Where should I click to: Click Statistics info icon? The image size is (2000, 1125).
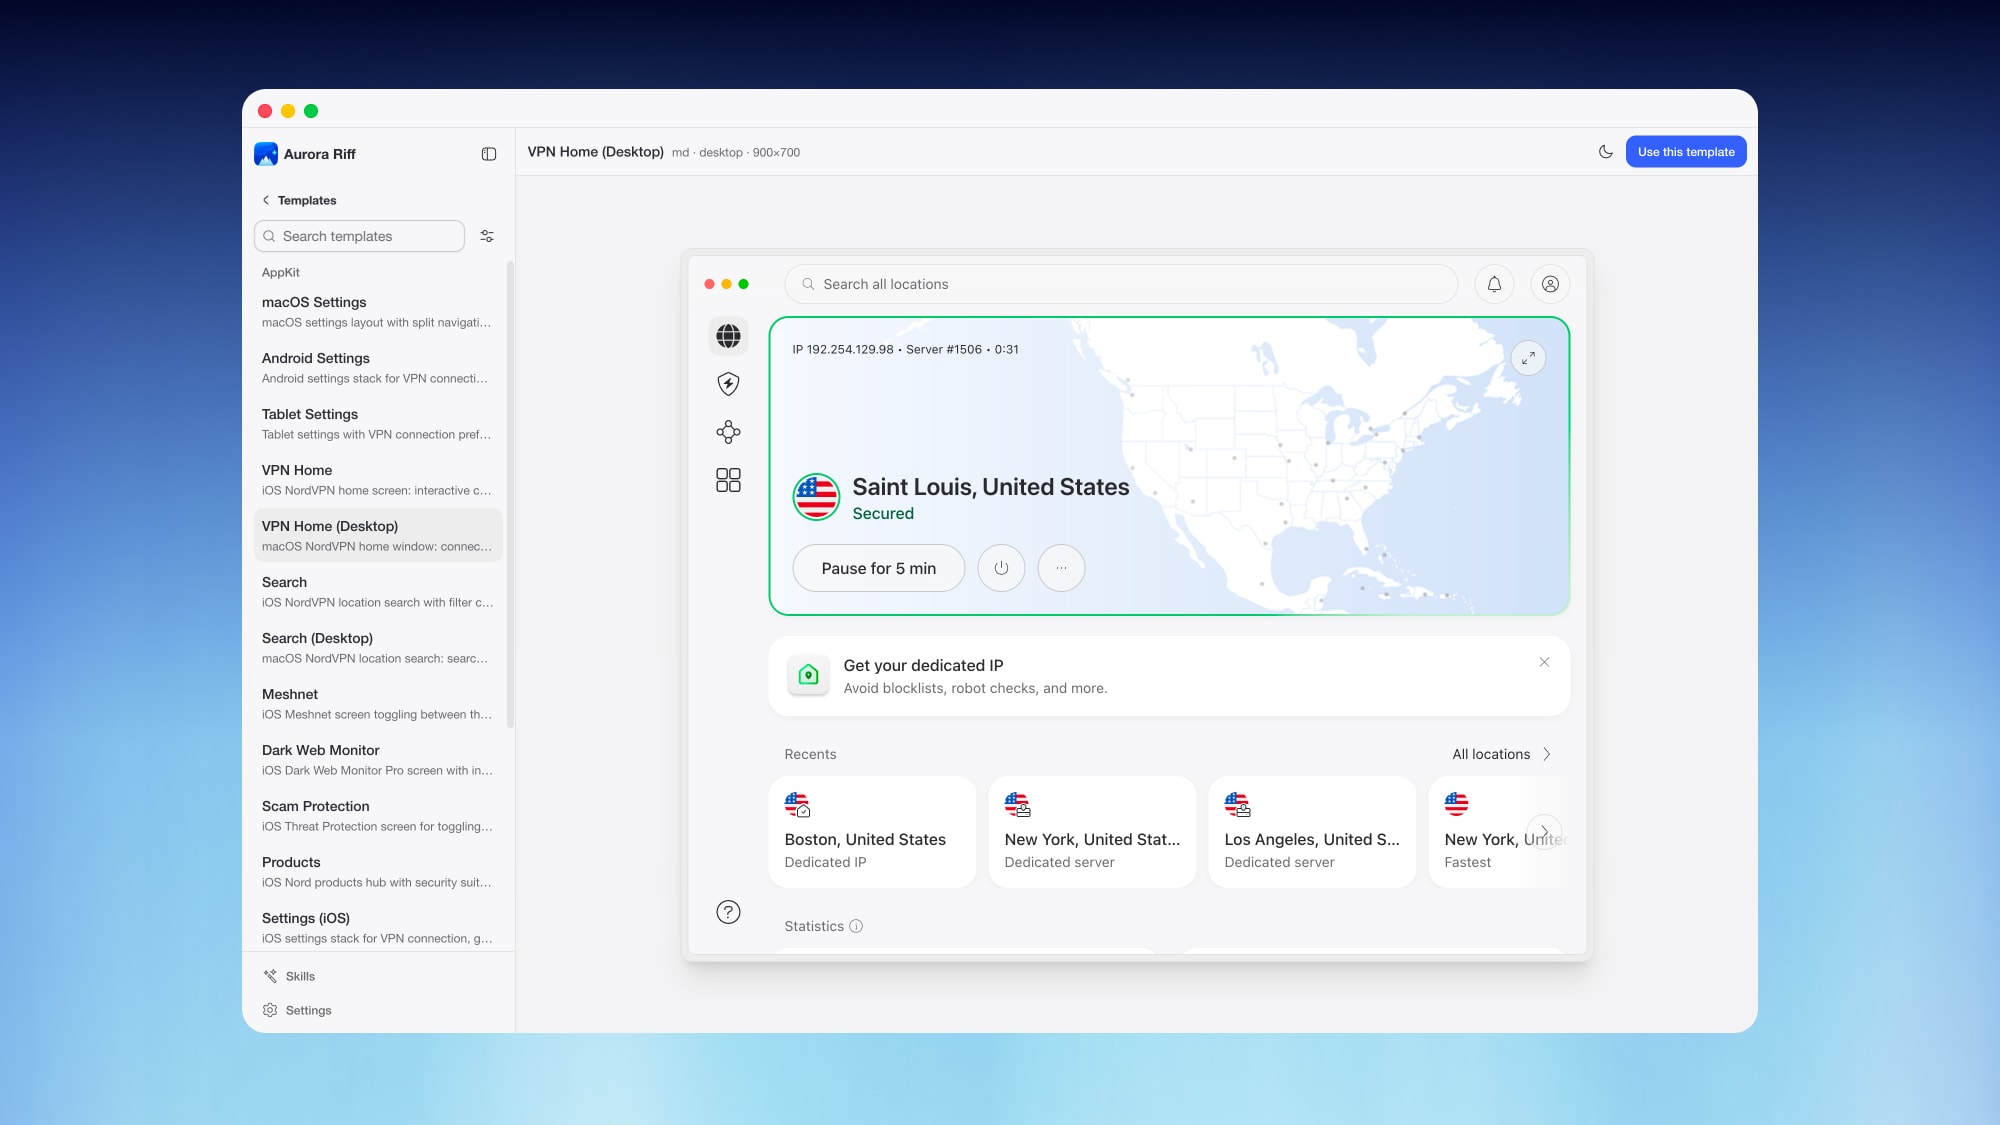click(x=856, y=926)
